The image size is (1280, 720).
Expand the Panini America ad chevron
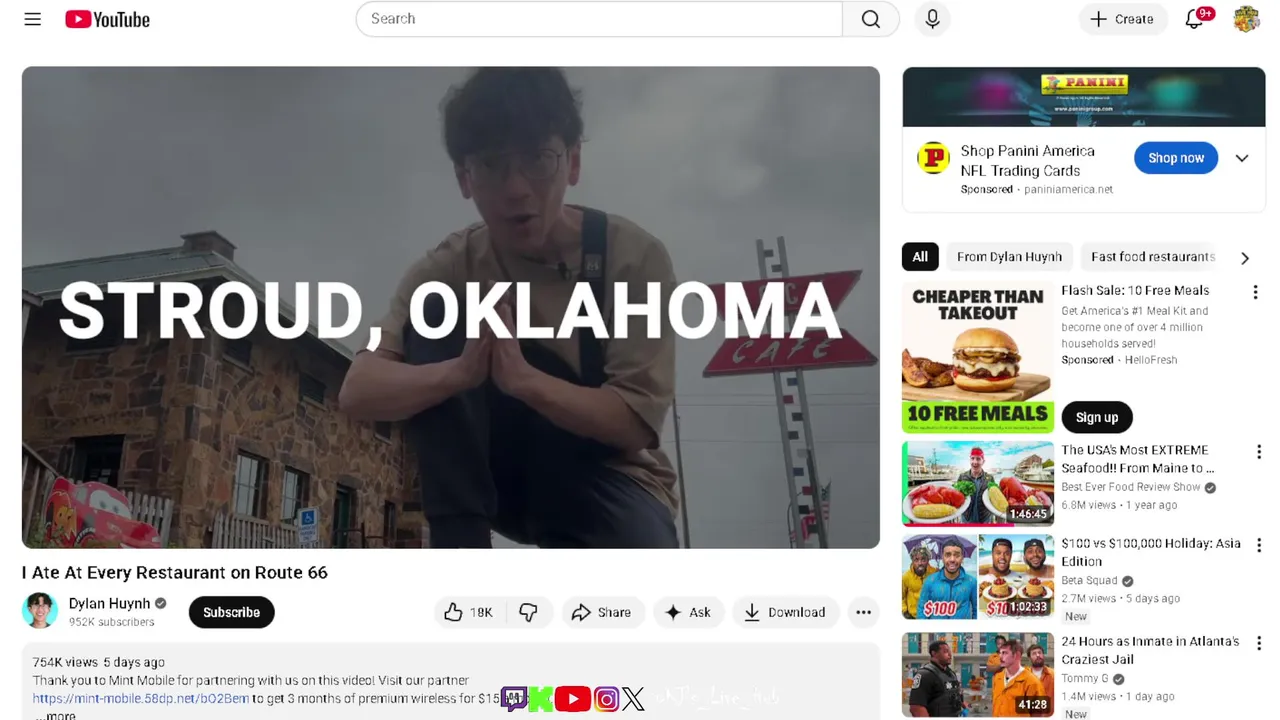(x=1242, y=158)
